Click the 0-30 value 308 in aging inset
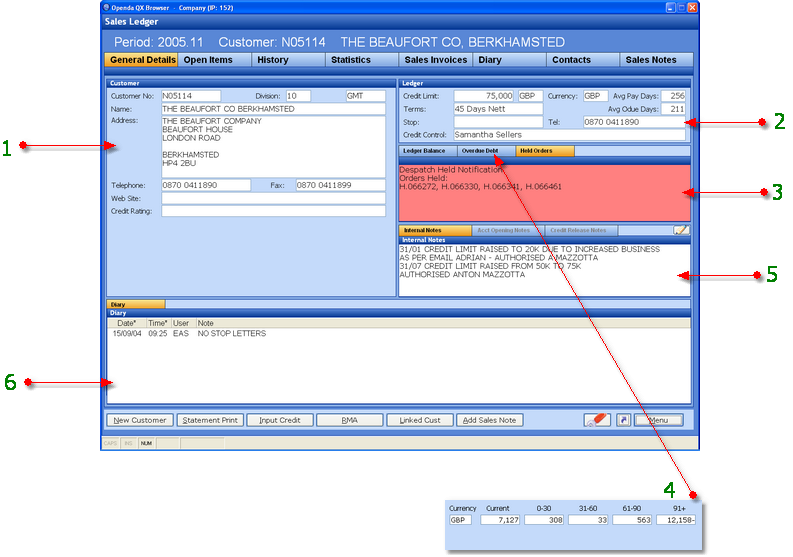The height and width of the screenshot is (557, 793). 544,520
